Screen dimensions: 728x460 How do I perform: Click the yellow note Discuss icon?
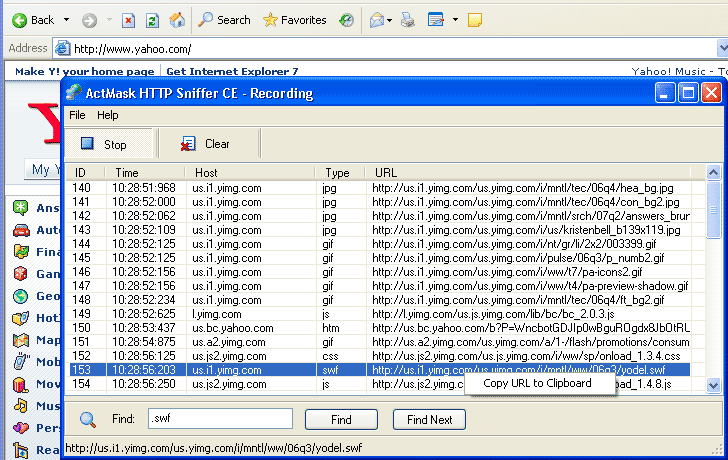point(474,20)
